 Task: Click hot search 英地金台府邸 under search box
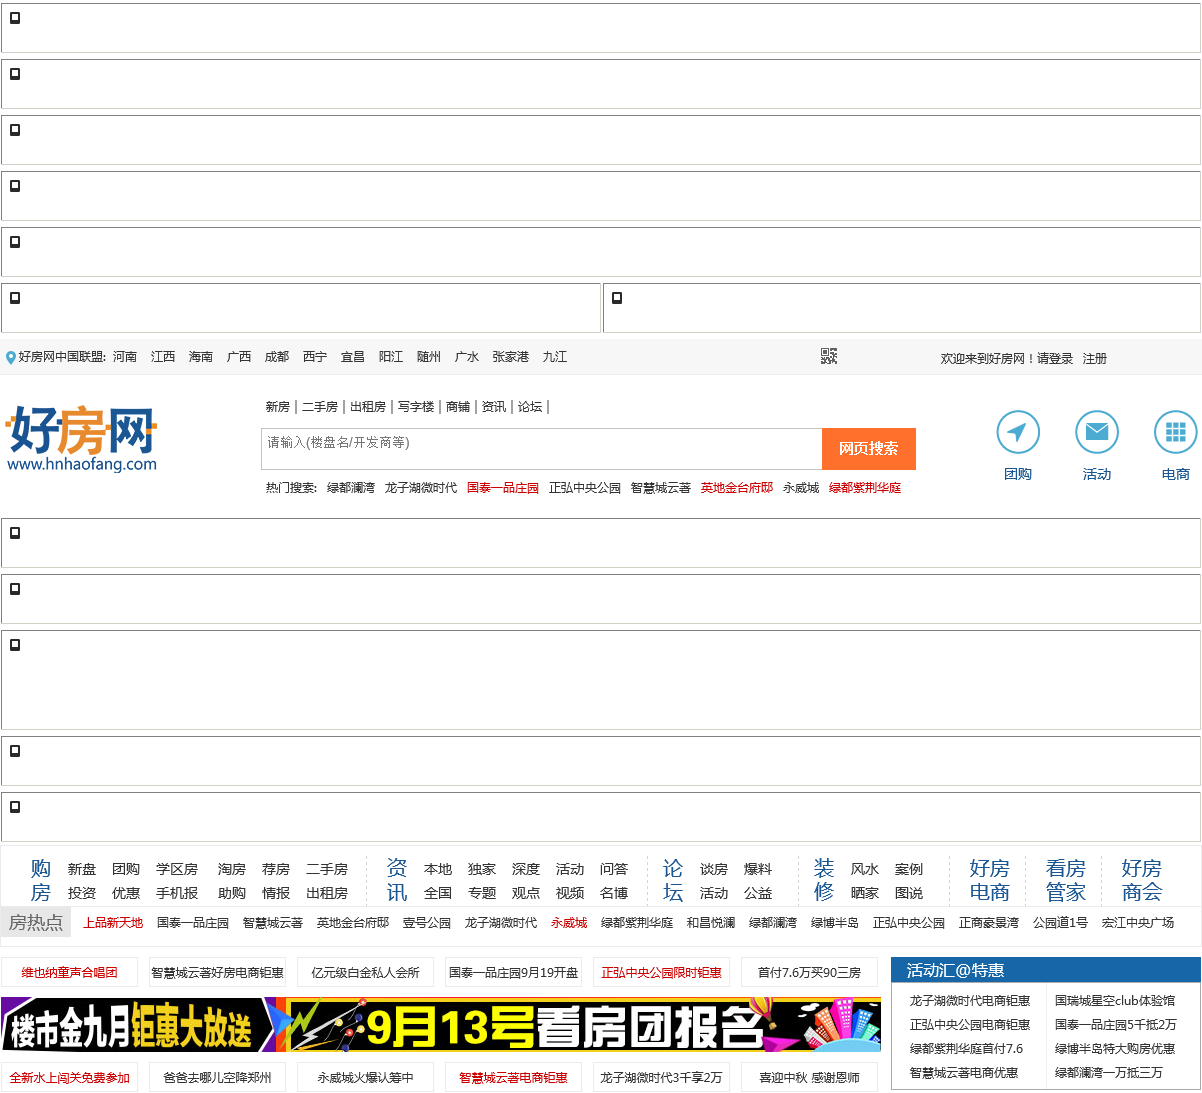737,488
